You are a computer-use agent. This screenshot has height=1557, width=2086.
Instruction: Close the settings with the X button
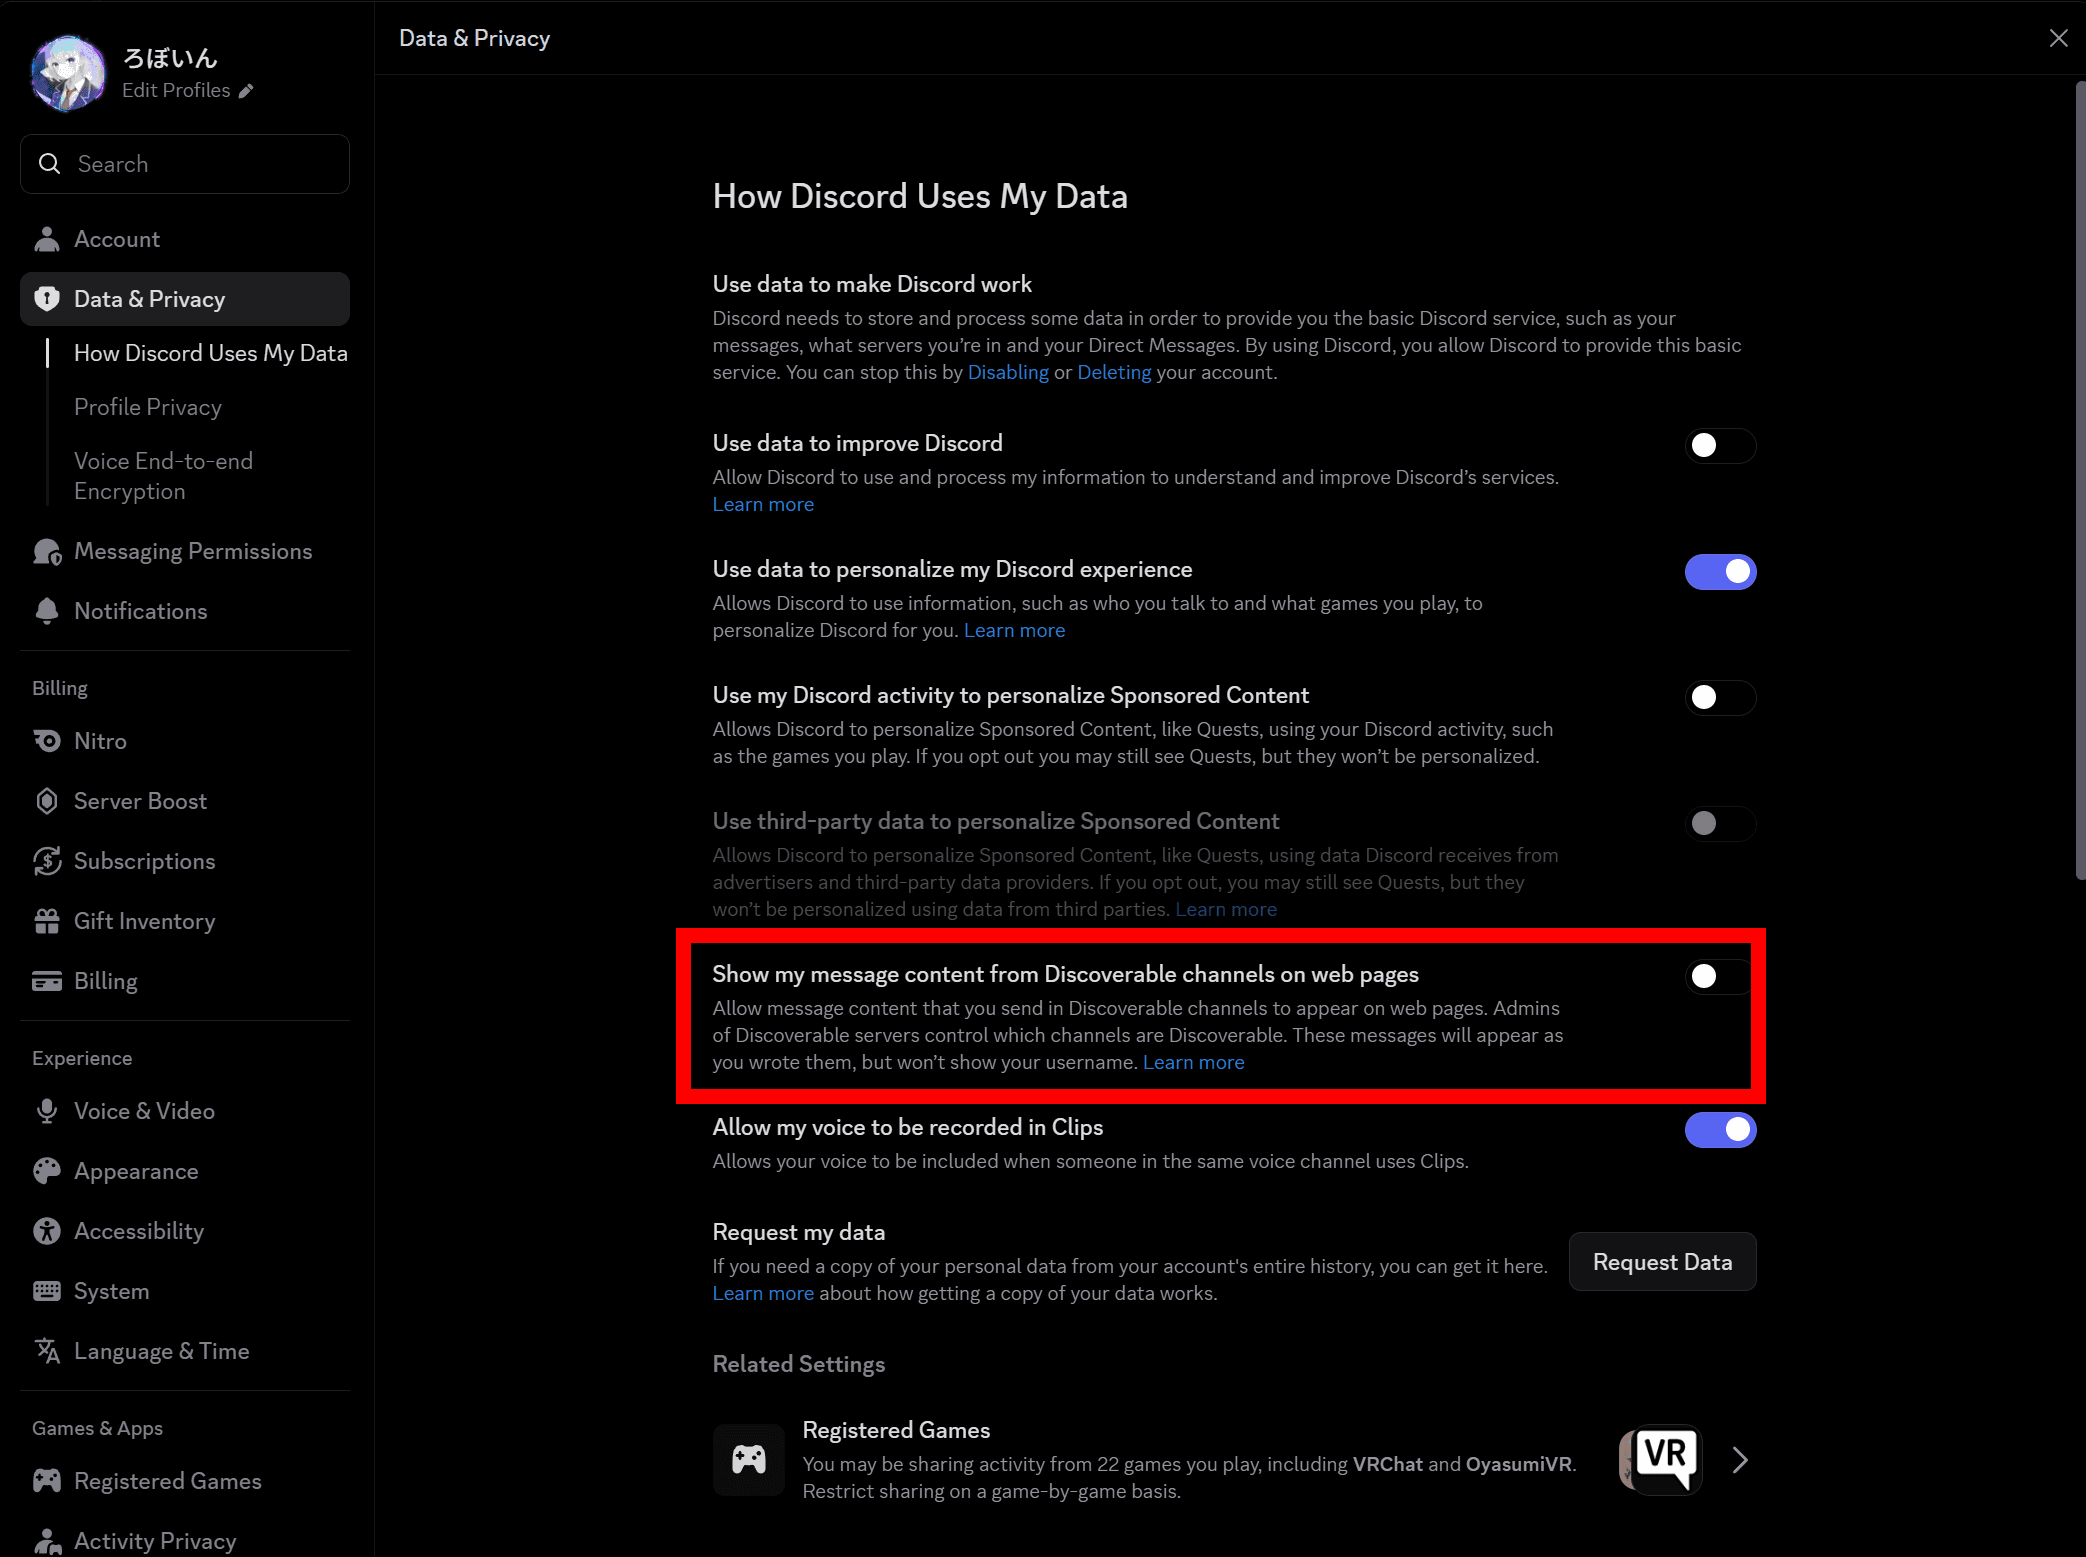click(2058, 38)
